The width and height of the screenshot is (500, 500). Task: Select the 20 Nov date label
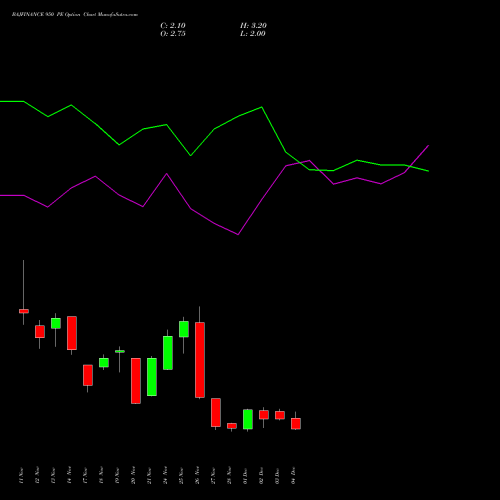point(133,476)
